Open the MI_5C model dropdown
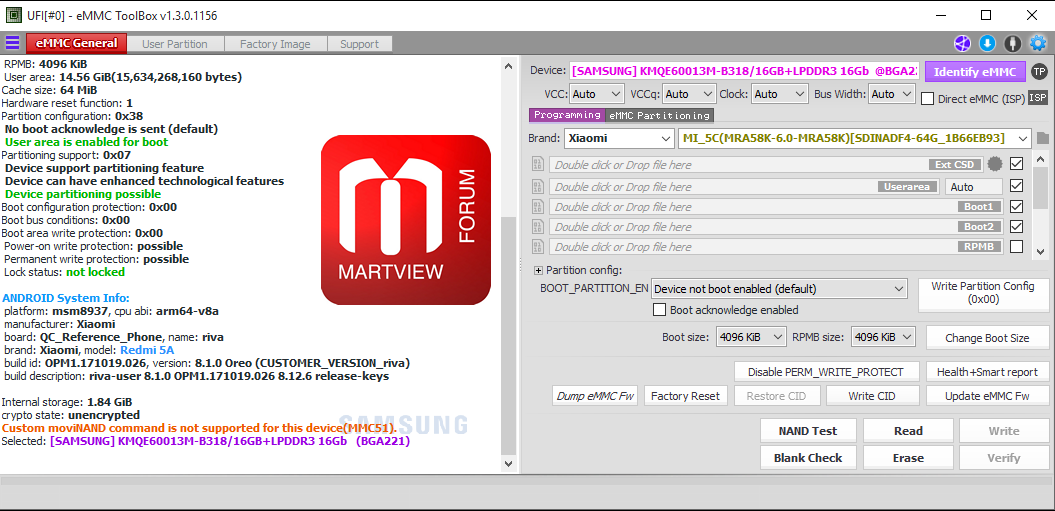Image resolution: width=1055 pixels, height=511 pixels. 854,138
